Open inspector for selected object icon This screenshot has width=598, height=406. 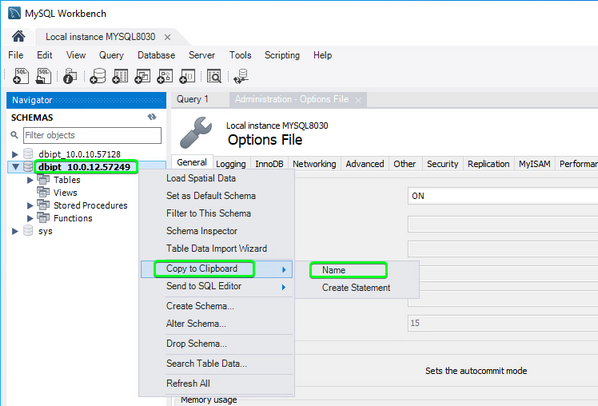click(70, 76)
